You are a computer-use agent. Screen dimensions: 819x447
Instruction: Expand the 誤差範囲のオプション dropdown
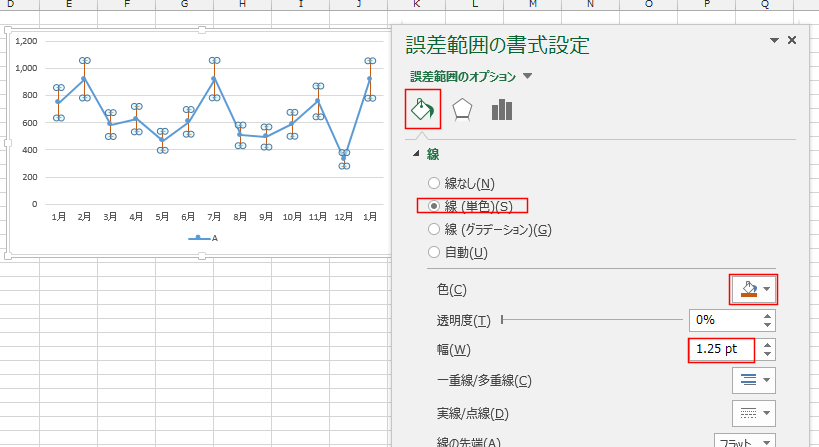pos(528,76)
